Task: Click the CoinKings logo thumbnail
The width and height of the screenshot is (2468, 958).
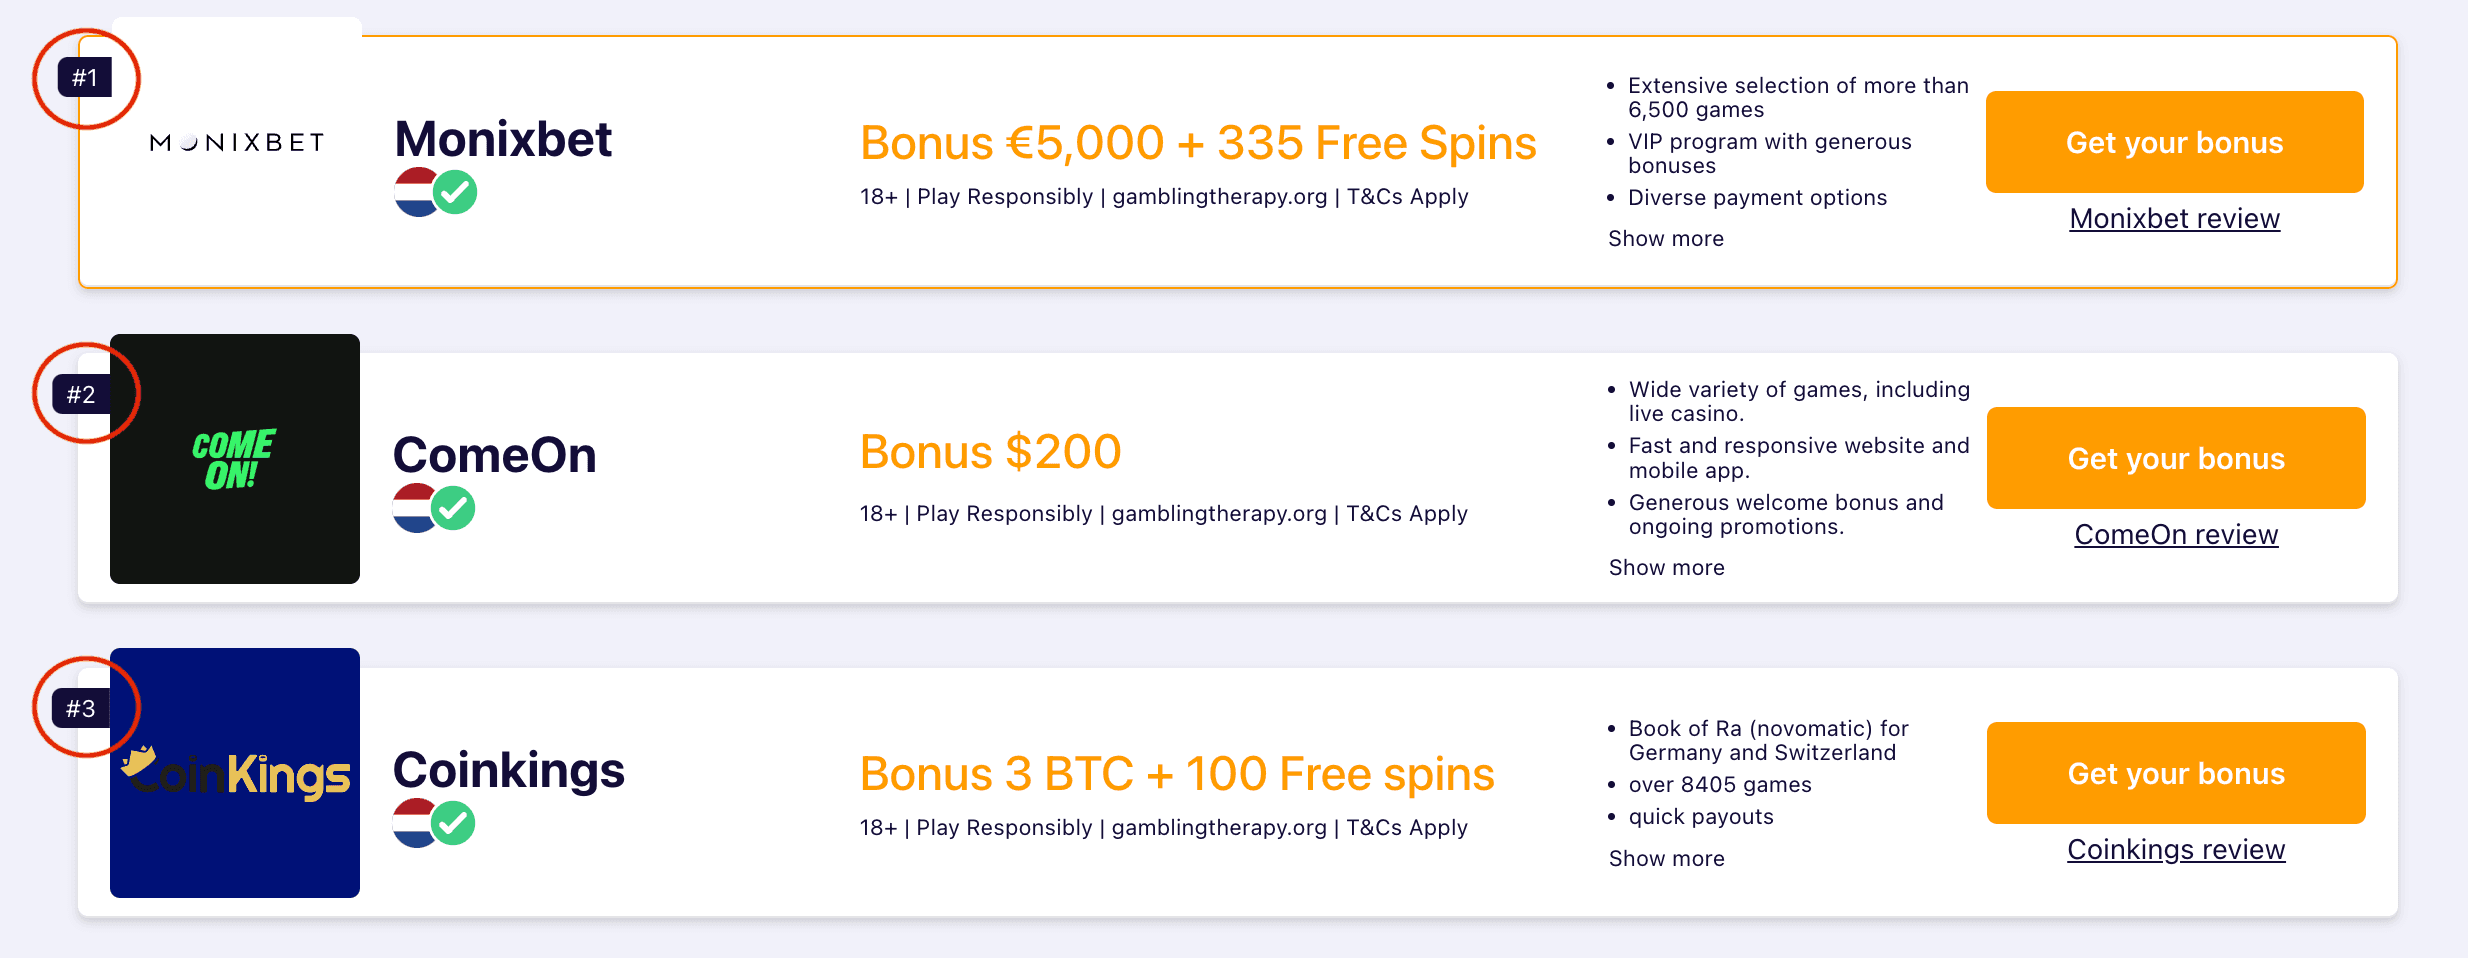Action: [x=235, y=773]
